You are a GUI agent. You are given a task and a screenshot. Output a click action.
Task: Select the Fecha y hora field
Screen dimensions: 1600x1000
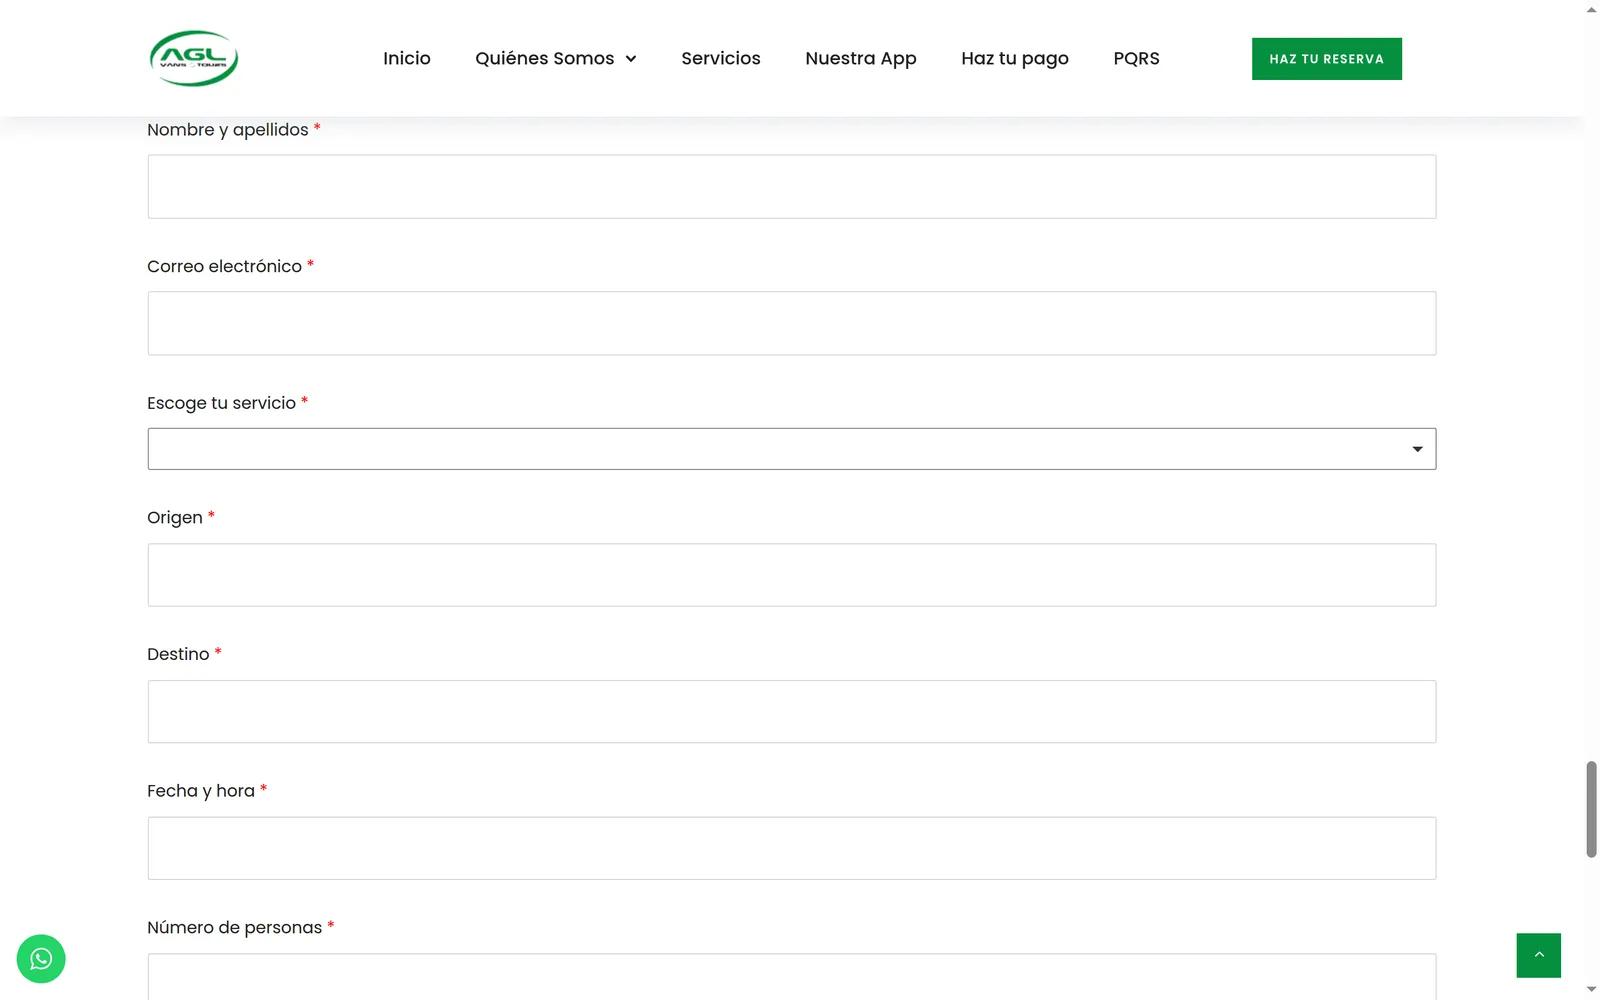[x=792, y=848]
